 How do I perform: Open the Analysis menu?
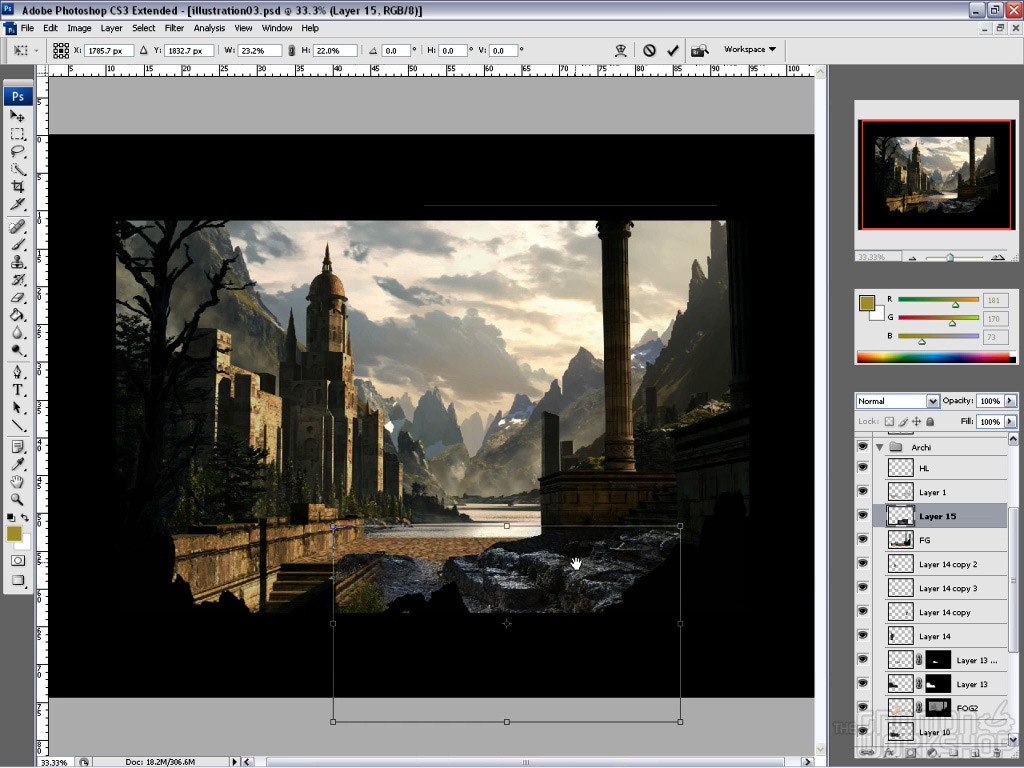[x=209, y=28]
